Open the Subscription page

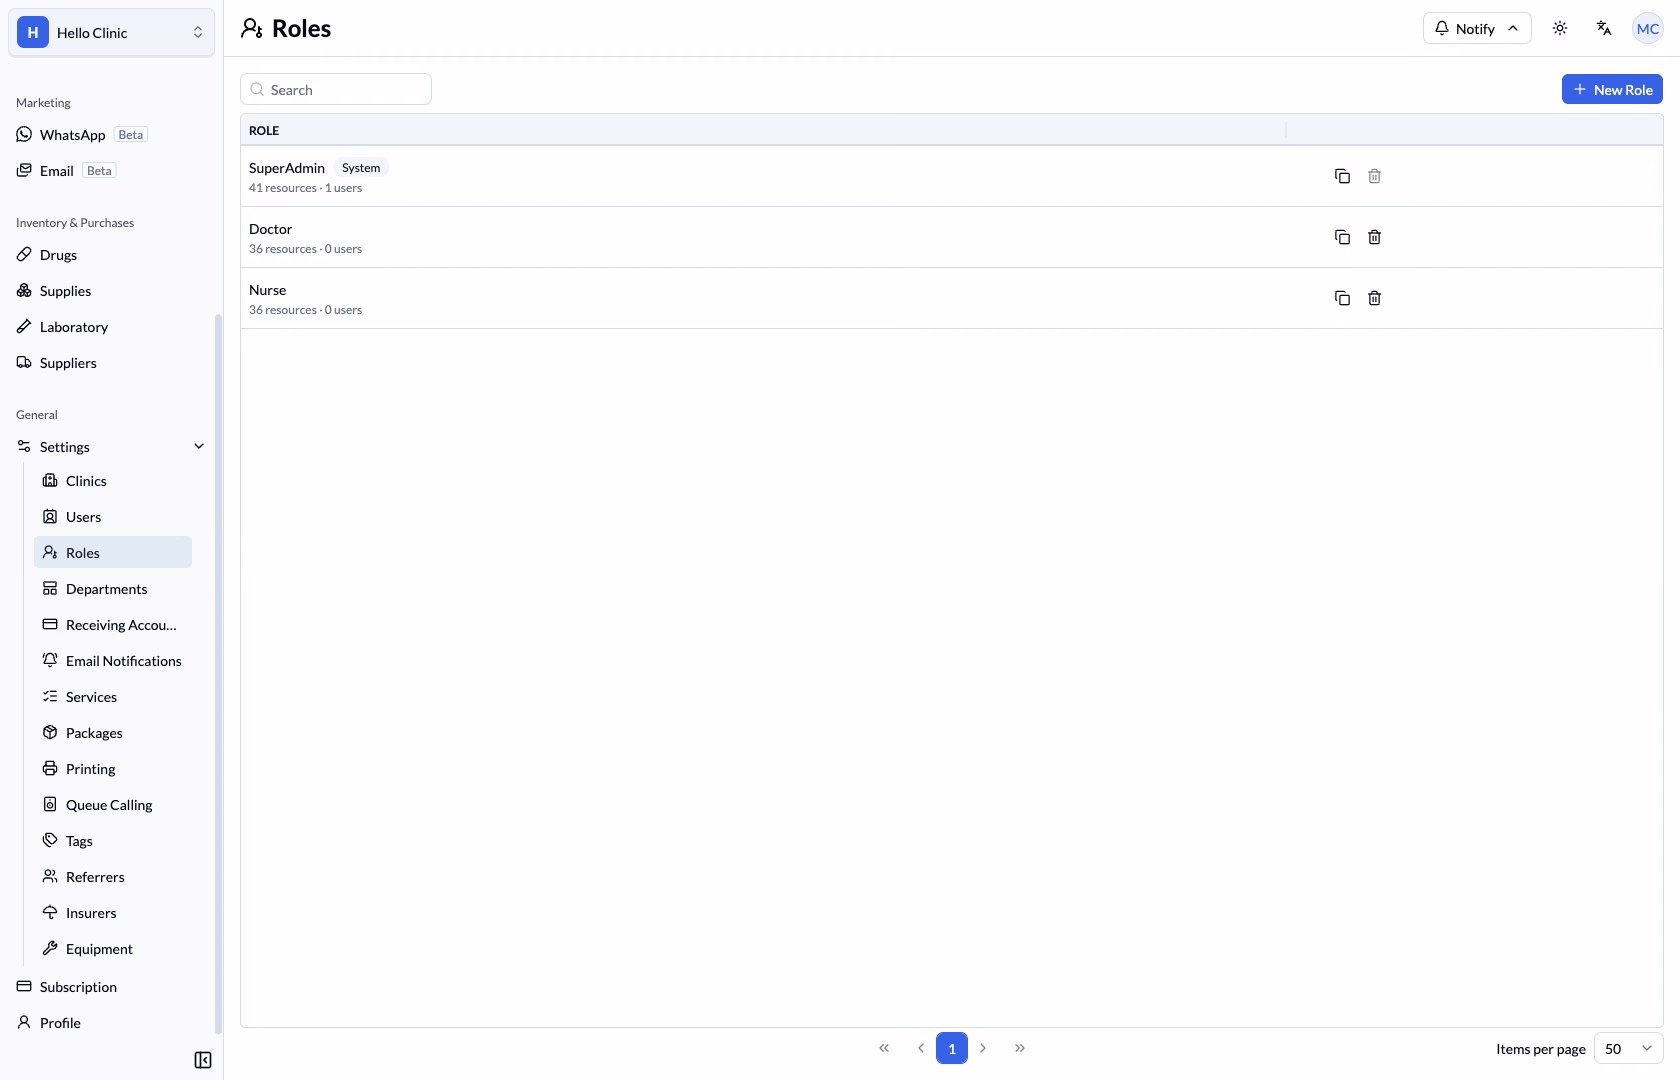point(110,986)
